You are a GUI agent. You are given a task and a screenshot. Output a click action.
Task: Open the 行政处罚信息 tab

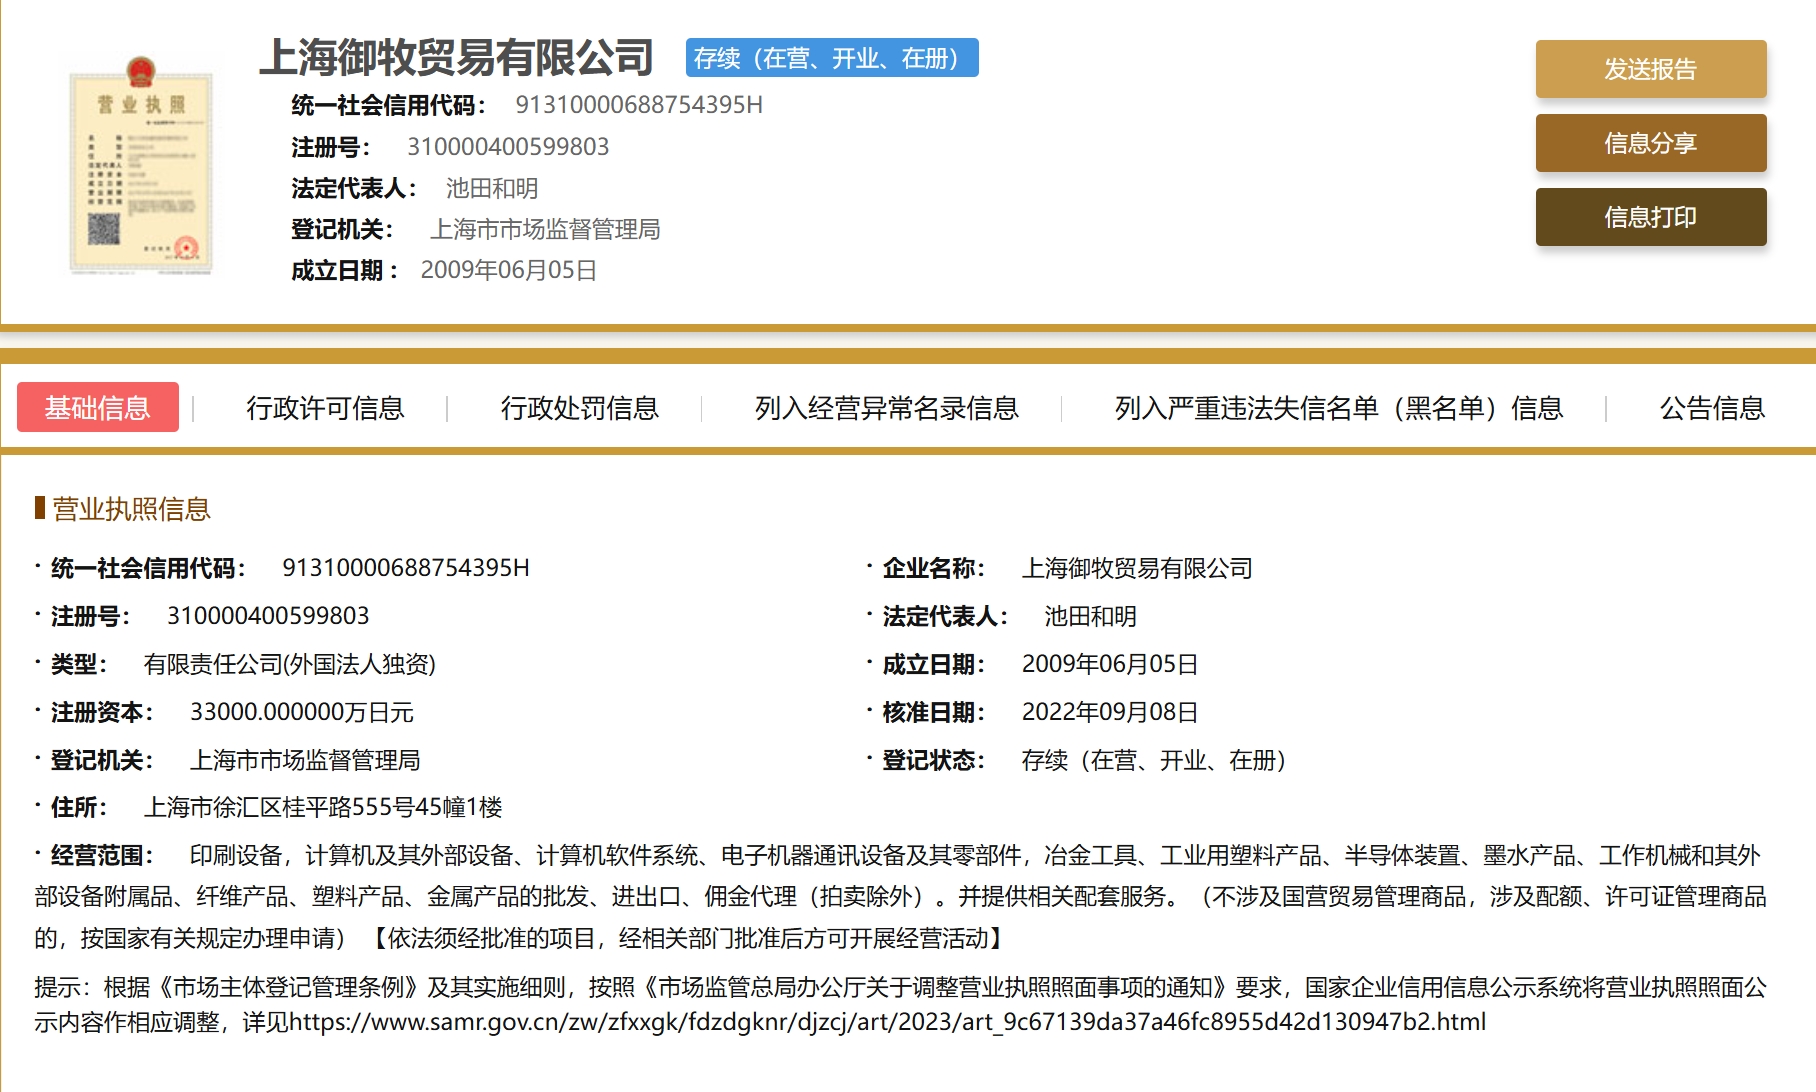point(580,408)
